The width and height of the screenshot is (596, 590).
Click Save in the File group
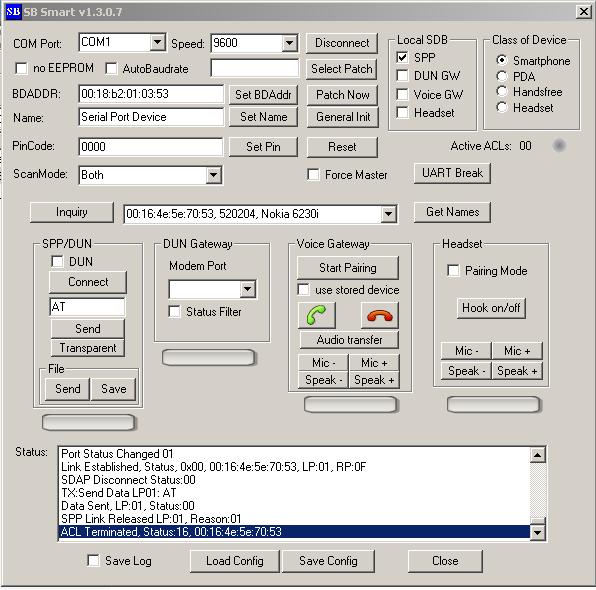click(x=113, y=389)
